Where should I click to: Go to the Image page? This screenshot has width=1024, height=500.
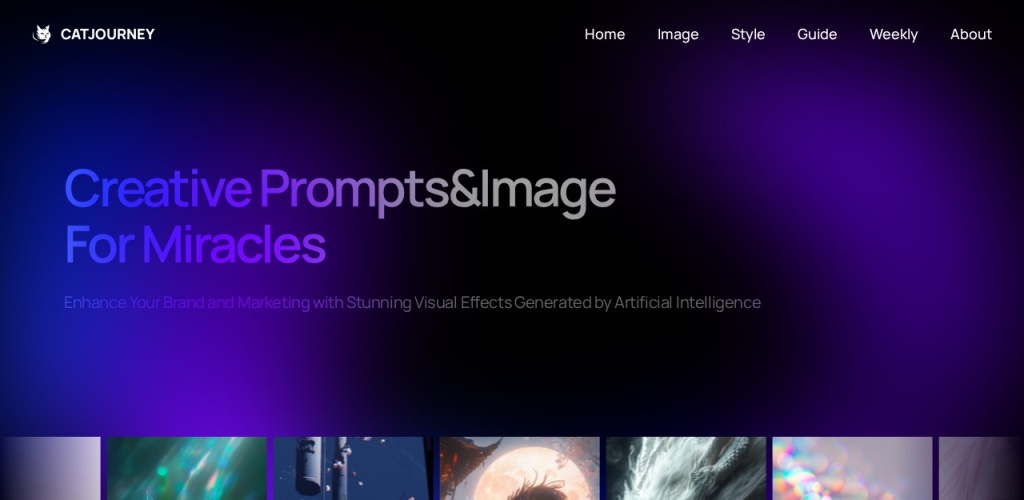(678, 35)
